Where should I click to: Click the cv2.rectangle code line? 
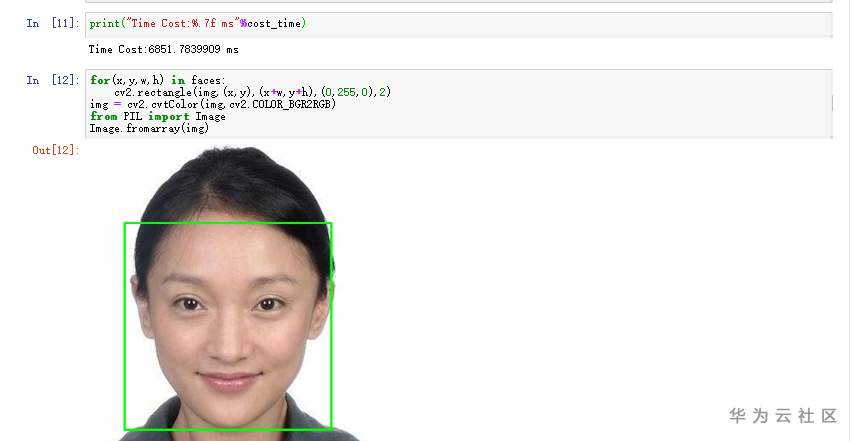(252, 92)
